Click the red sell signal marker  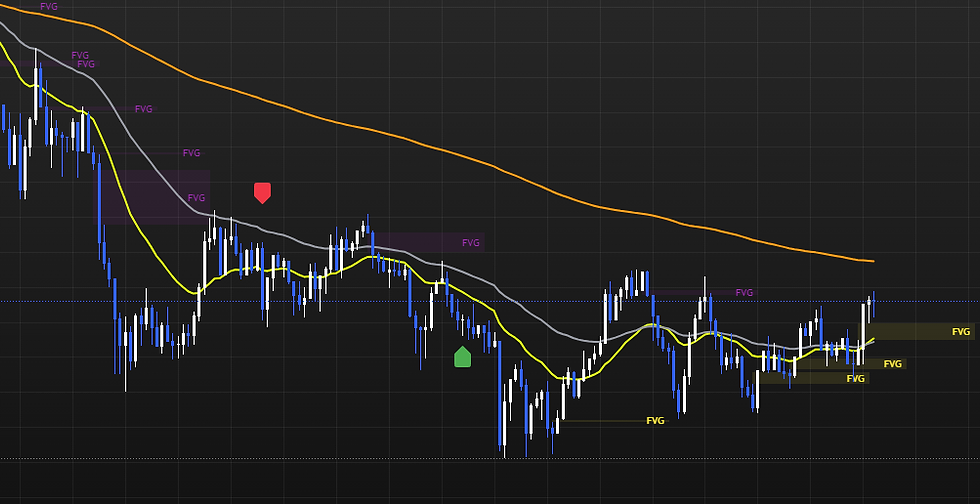pyautogui.click(x=262, y=193)
